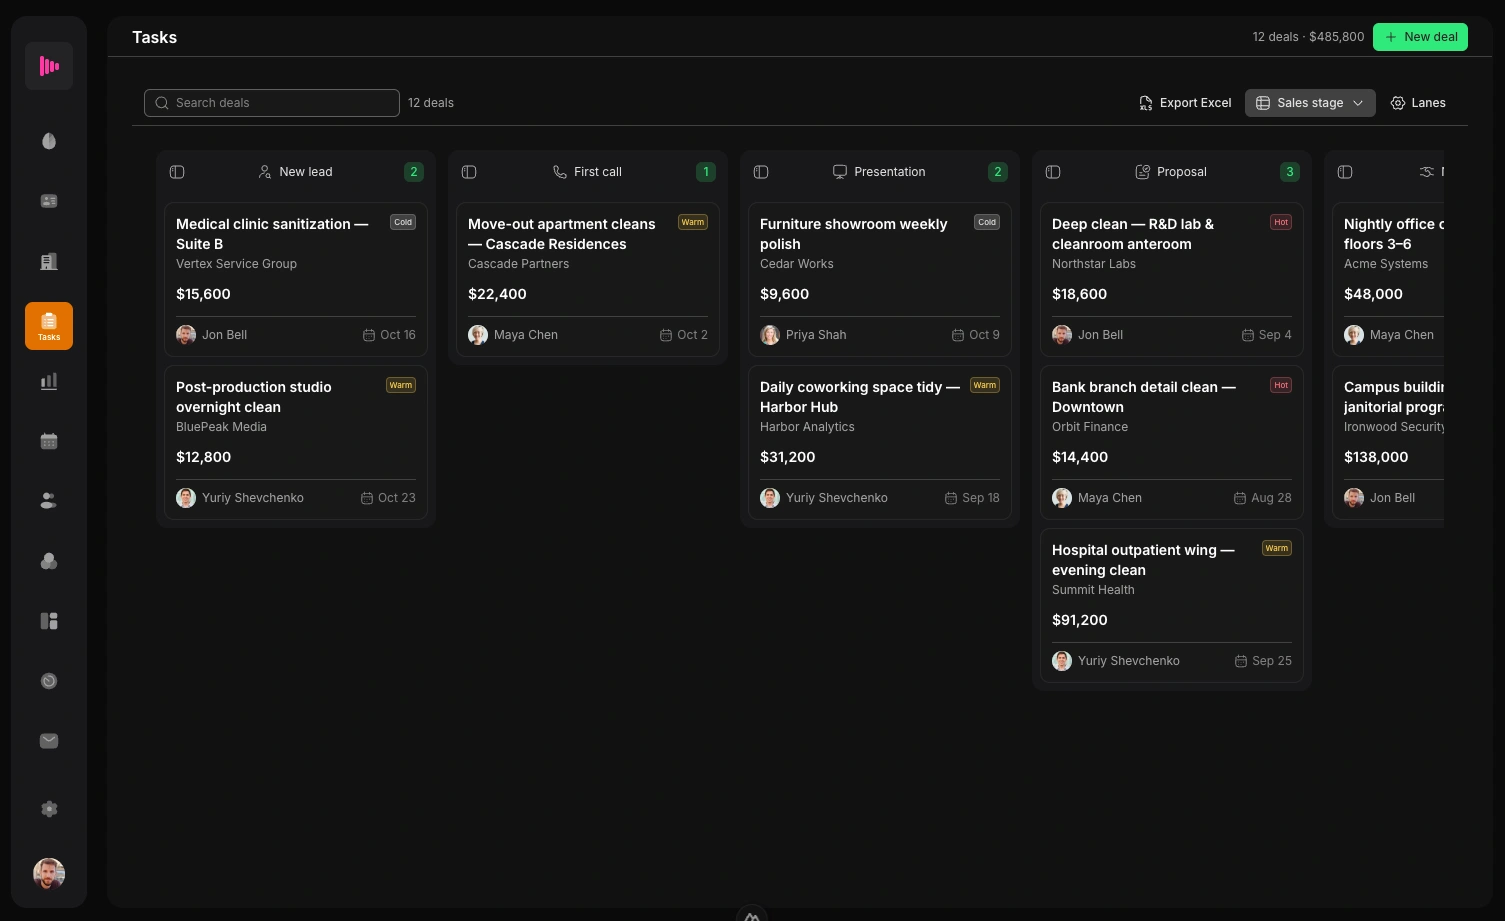The height and width of the screenshot is (921, 1505).
Task: Click the handshake icon in the fifth lane header
Action: 1427,172
